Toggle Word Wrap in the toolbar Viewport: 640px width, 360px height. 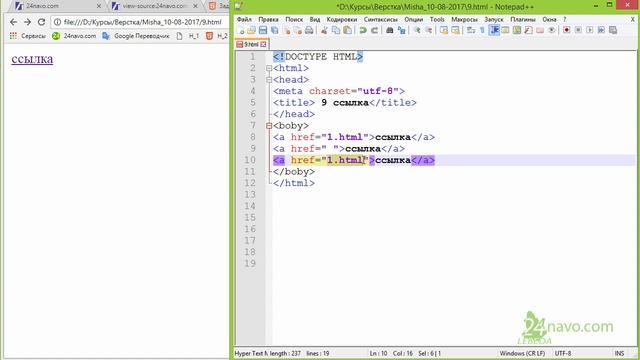click(x=471, y=30)
